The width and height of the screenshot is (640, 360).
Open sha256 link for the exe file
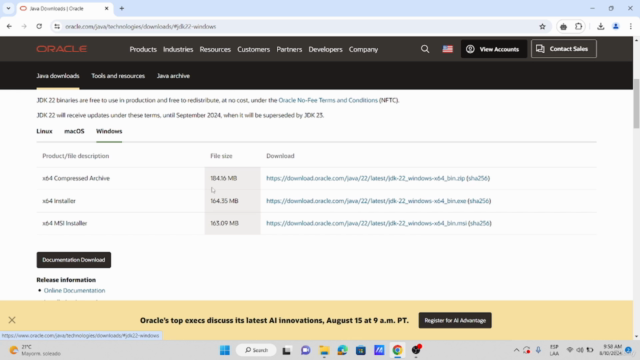[479, 201]
